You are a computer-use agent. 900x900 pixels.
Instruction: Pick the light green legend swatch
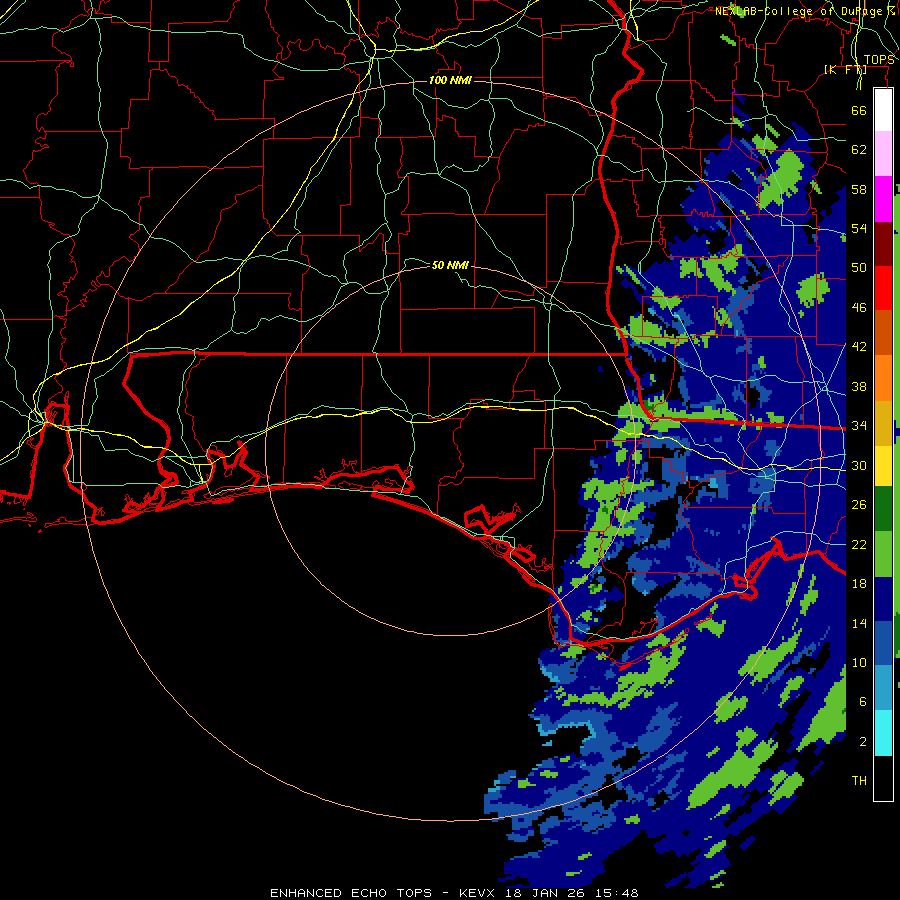(883, 554)
